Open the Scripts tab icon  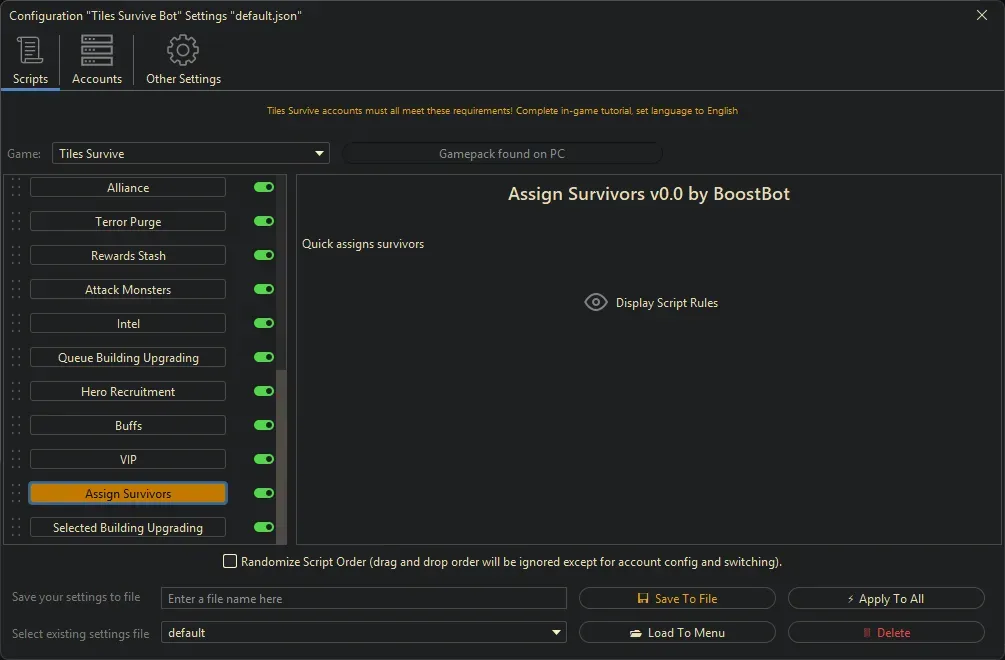[x=30, y=50]
